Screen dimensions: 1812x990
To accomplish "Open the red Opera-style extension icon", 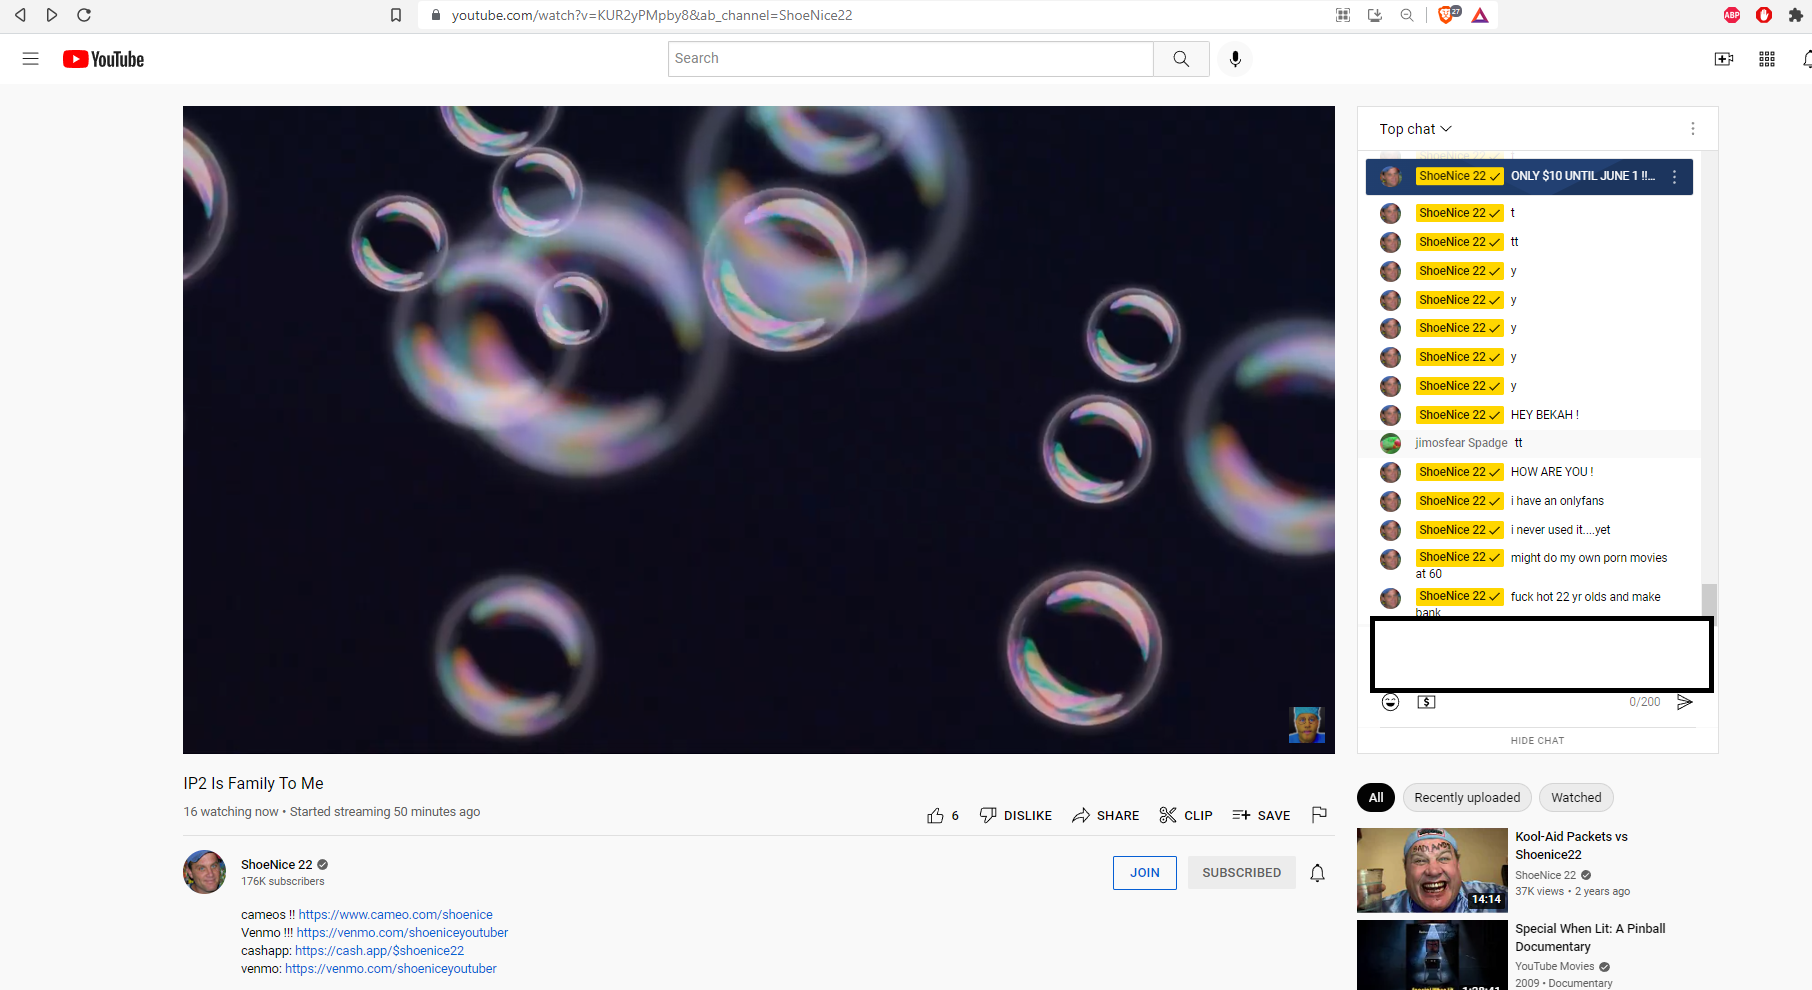I will tap(1764, 15).
